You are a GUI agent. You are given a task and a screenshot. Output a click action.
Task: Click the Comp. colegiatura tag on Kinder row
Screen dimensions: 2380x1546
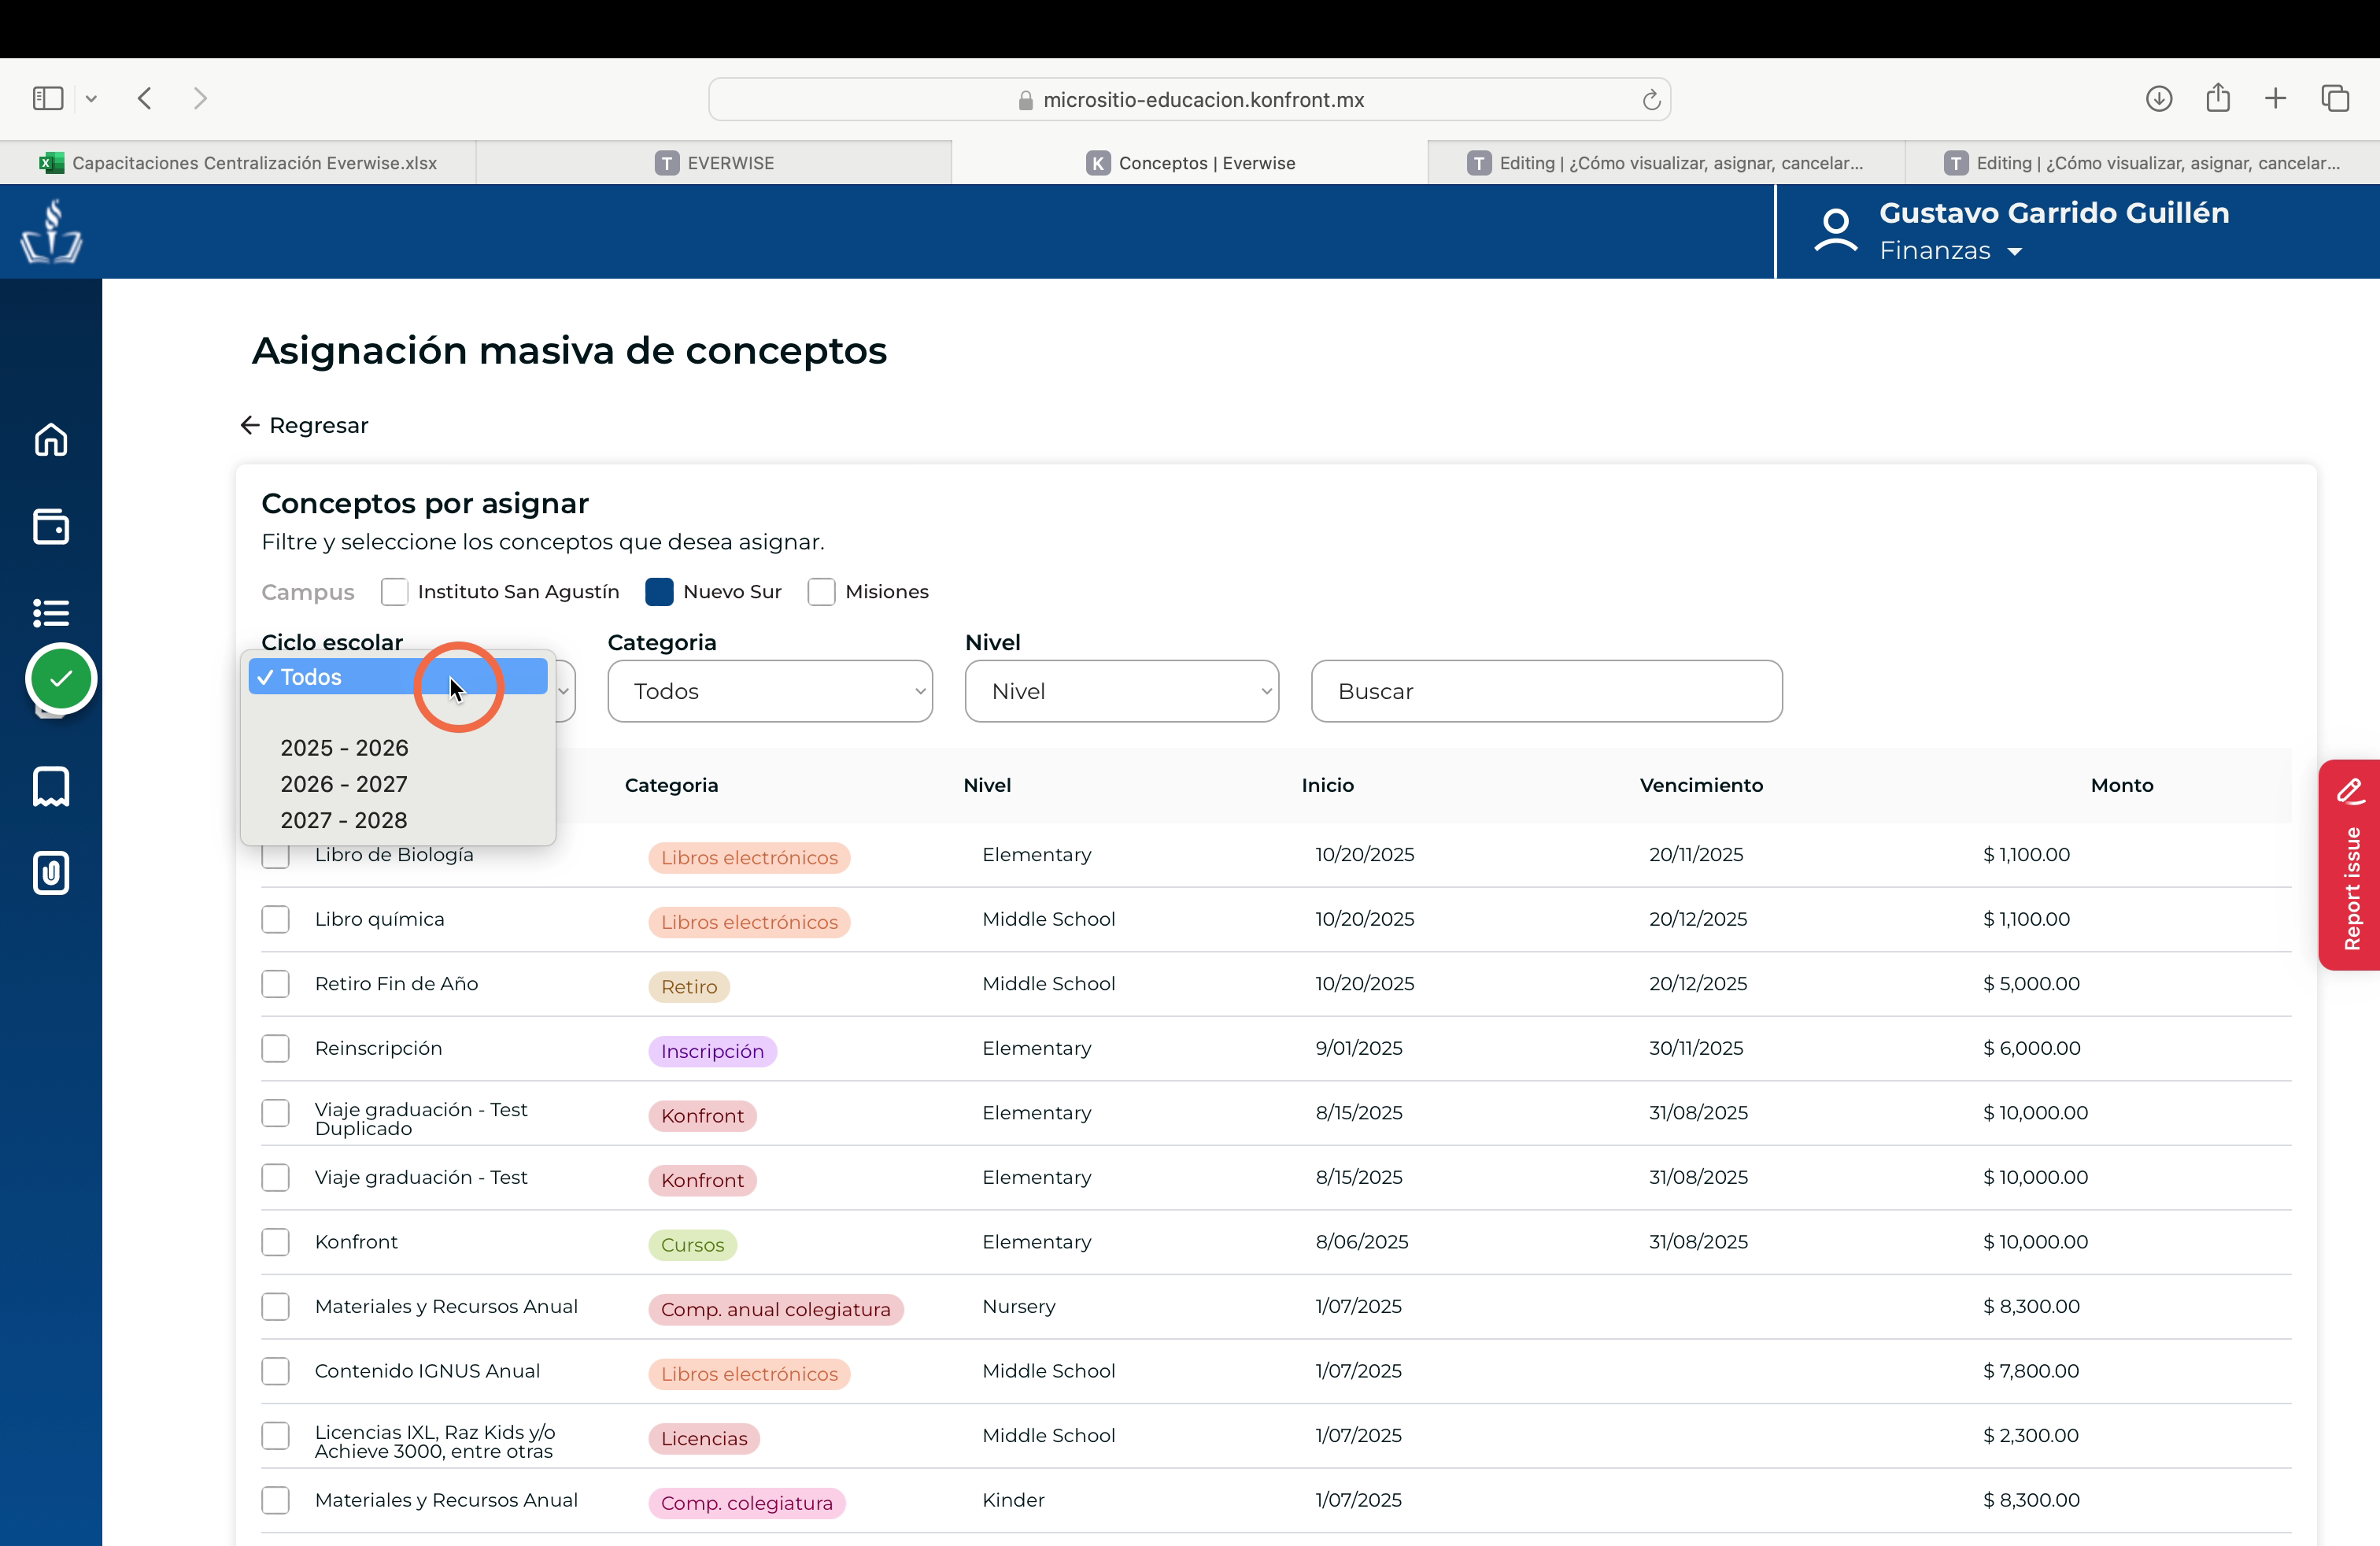(747, 1503)
